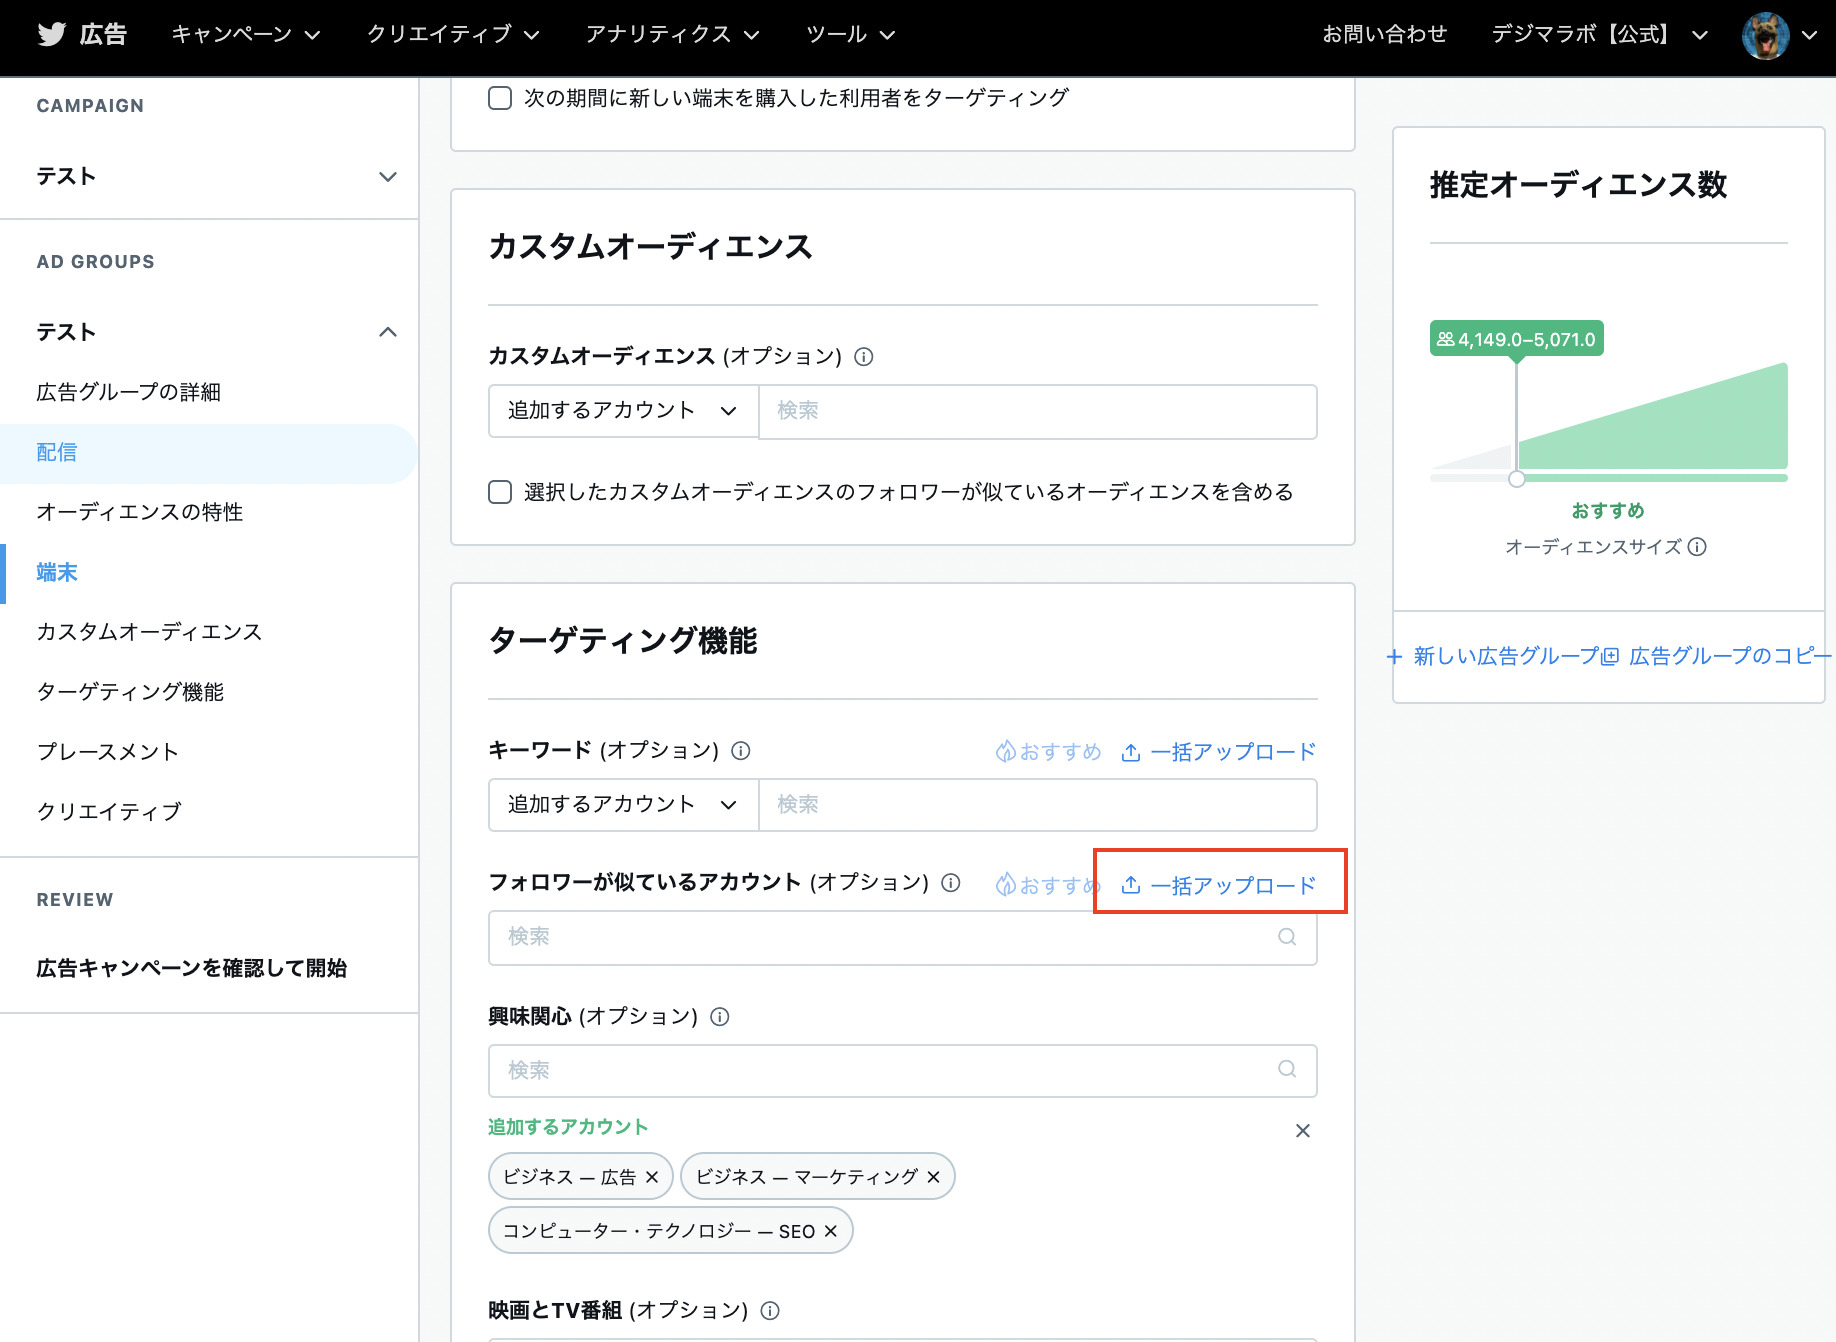Open 追加するアカウント dropdown in keyword section

(622, 805)
